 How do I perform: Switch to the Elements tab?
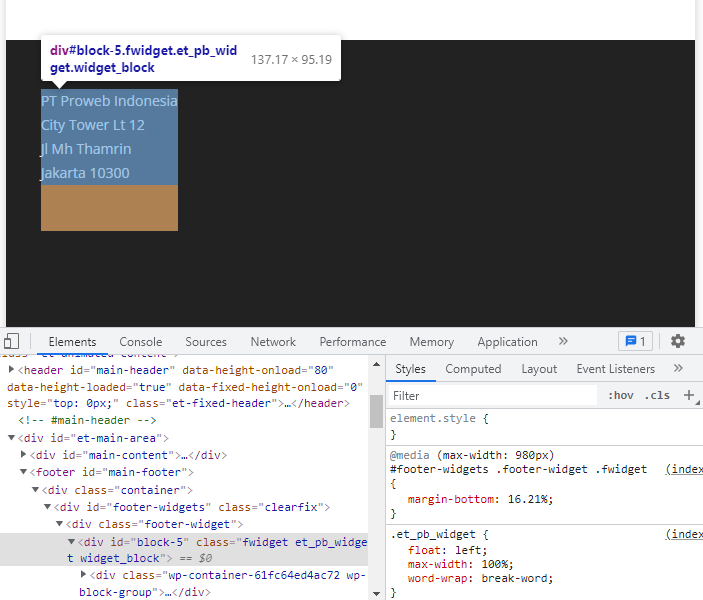tap(72, 342)
